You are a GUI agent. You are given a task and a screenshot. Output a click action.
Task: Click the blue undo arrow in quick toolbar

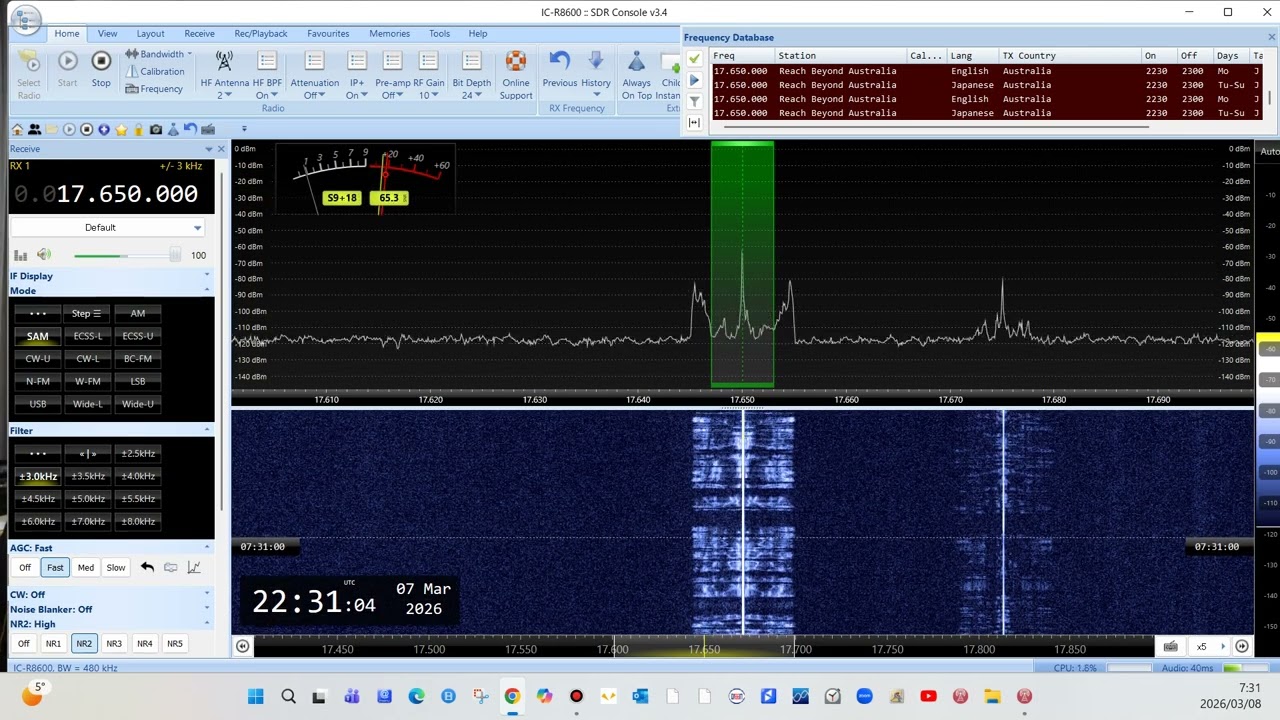point(190,129)
